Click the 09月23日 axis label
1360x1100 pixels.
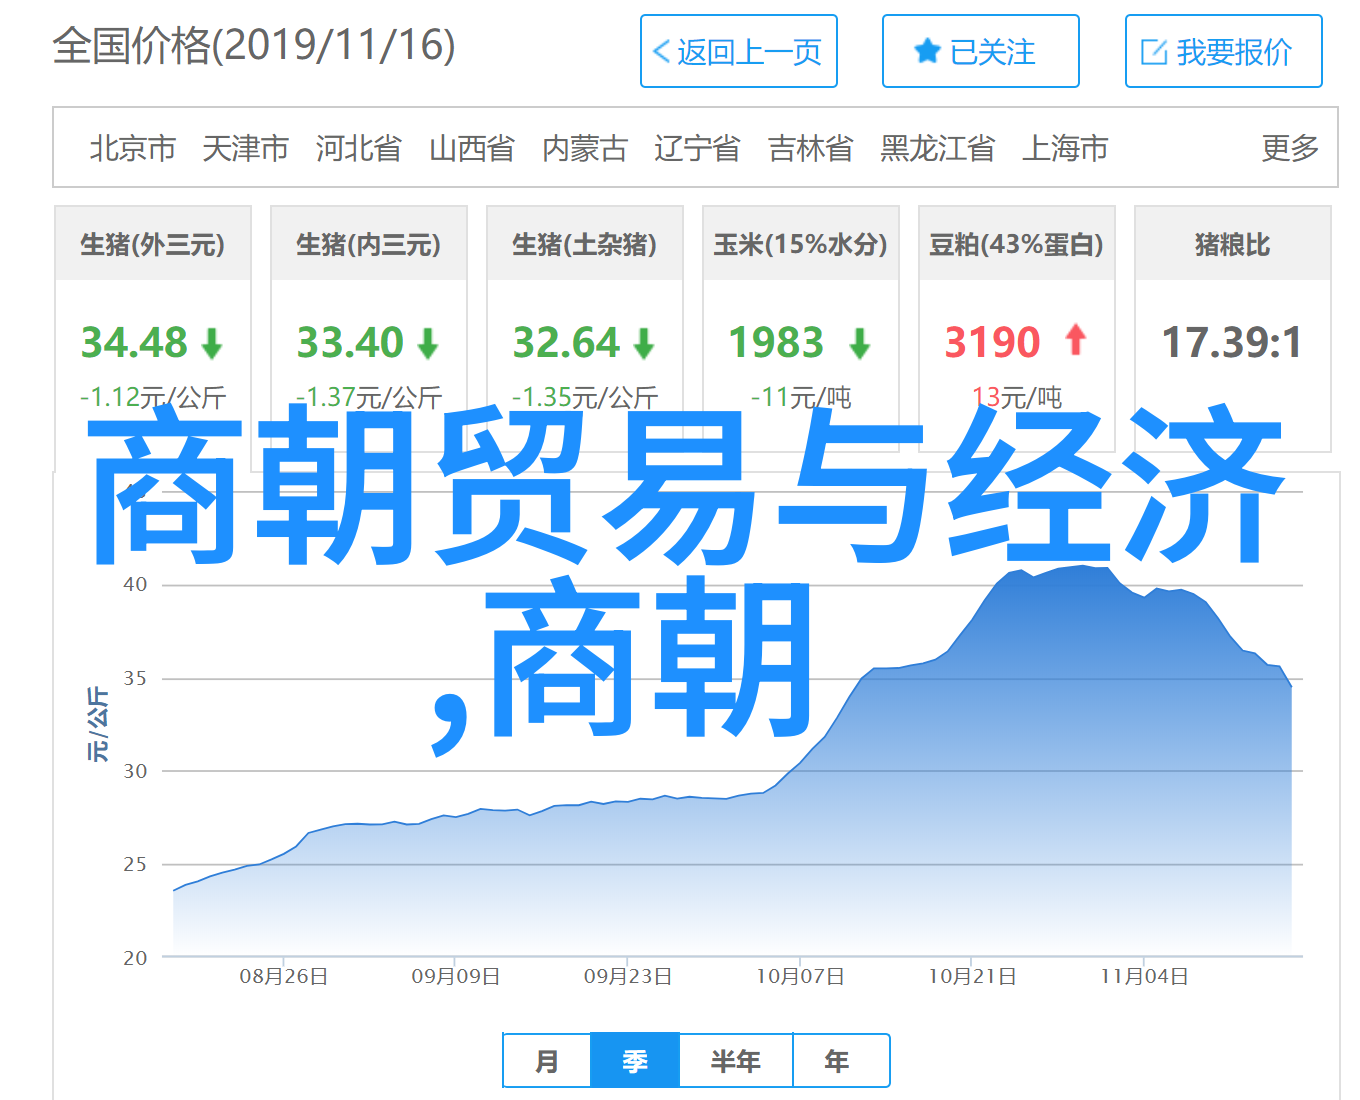tap(628, 976)
